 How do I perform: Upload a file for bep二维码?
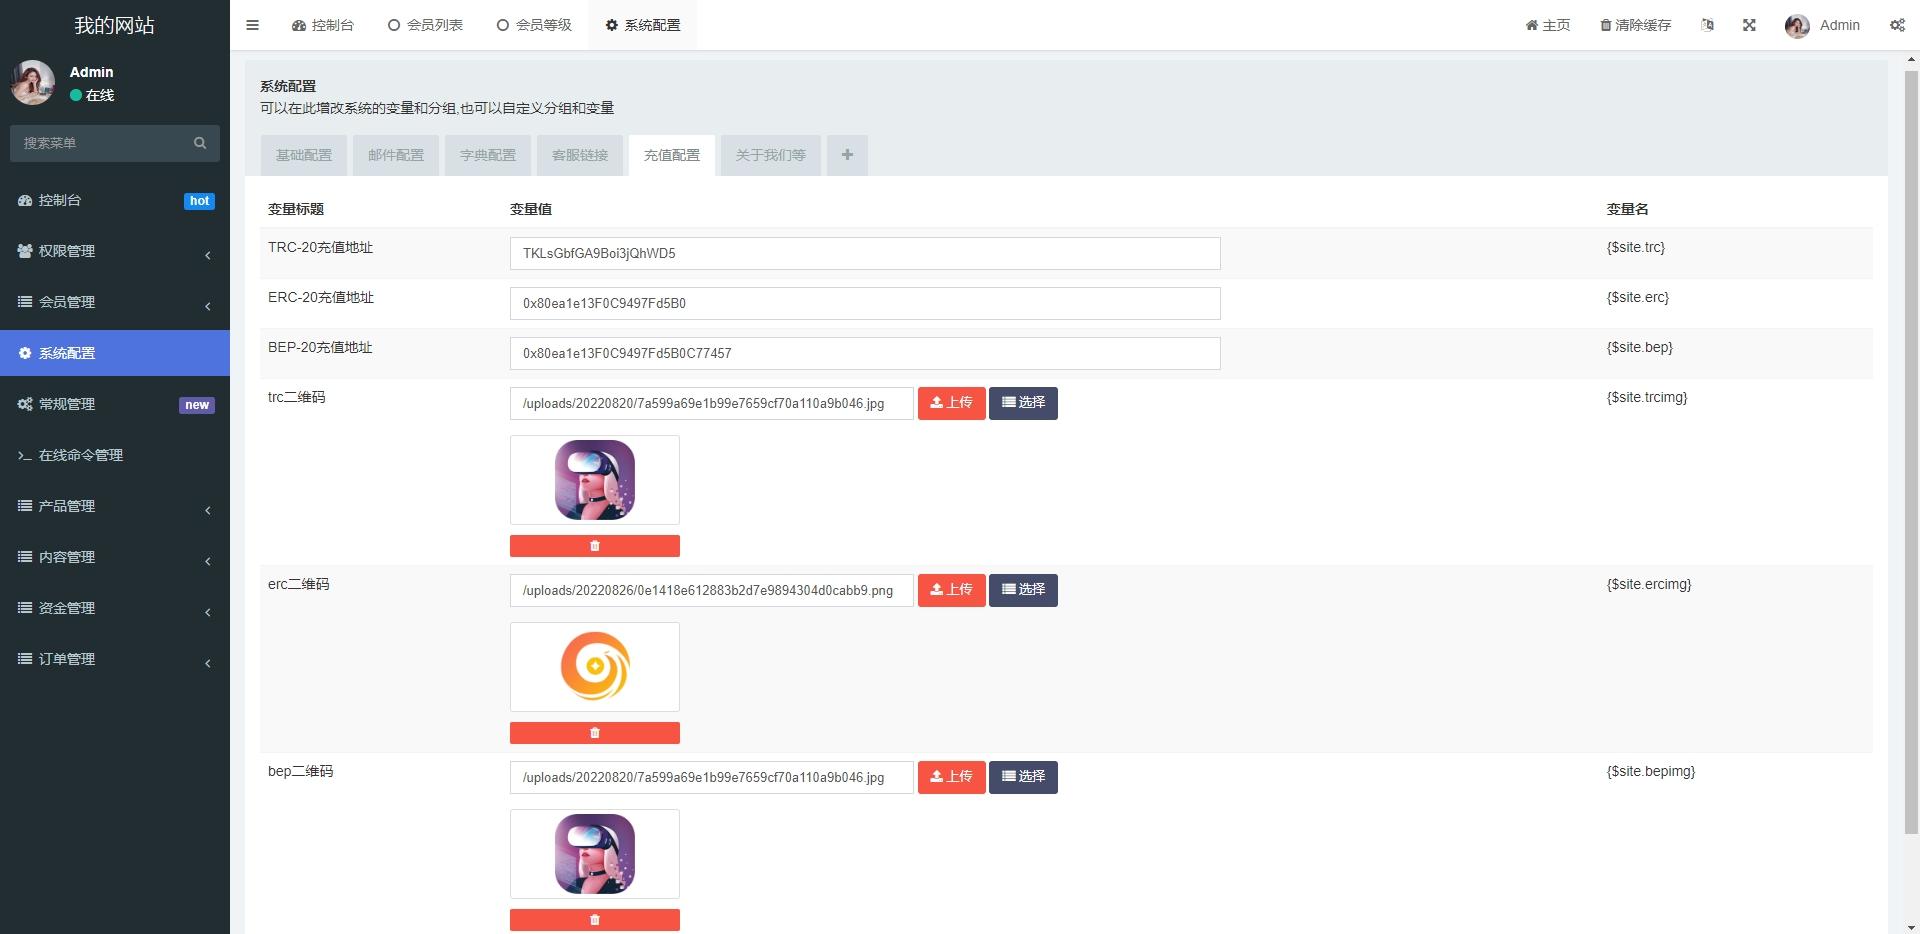pyautogui.click(x=952, y=777)
